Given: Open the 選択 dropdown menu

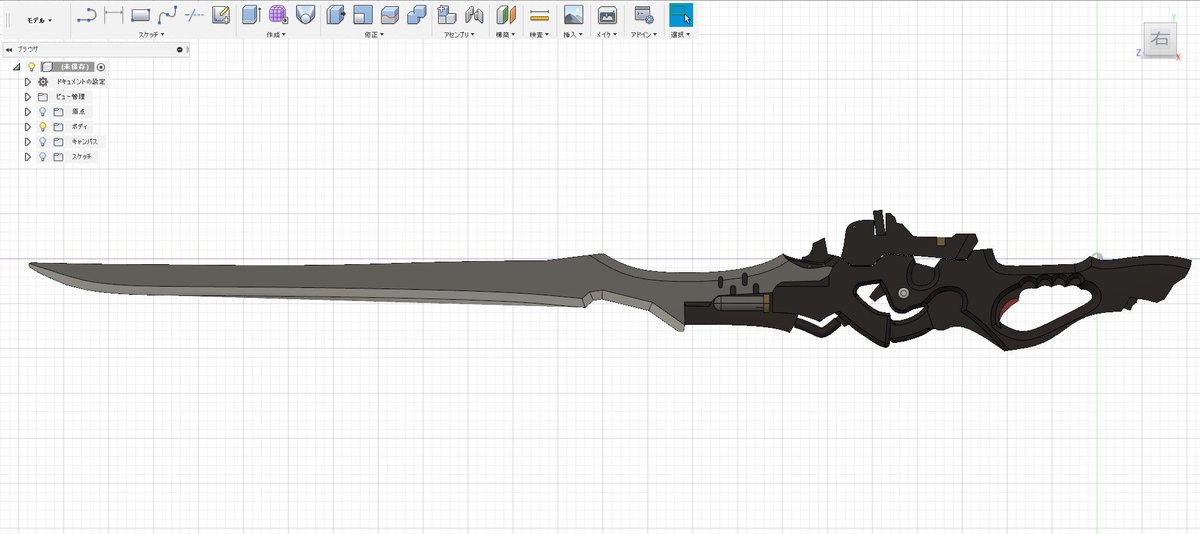Looking at the screenshot, I should tap(681, 34).
